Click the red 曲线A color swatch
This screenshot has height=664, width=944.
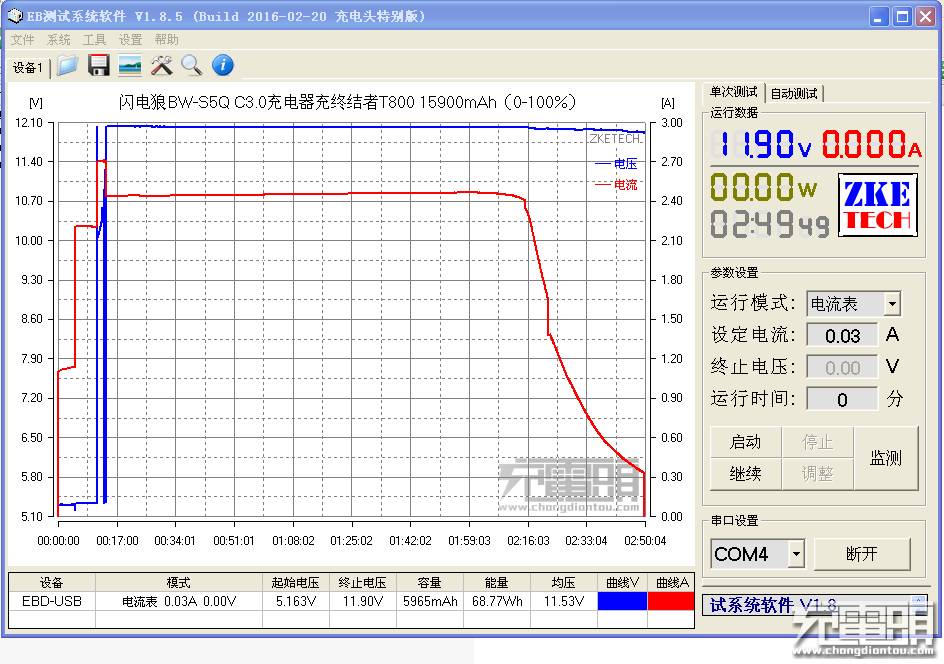point(671,601)
